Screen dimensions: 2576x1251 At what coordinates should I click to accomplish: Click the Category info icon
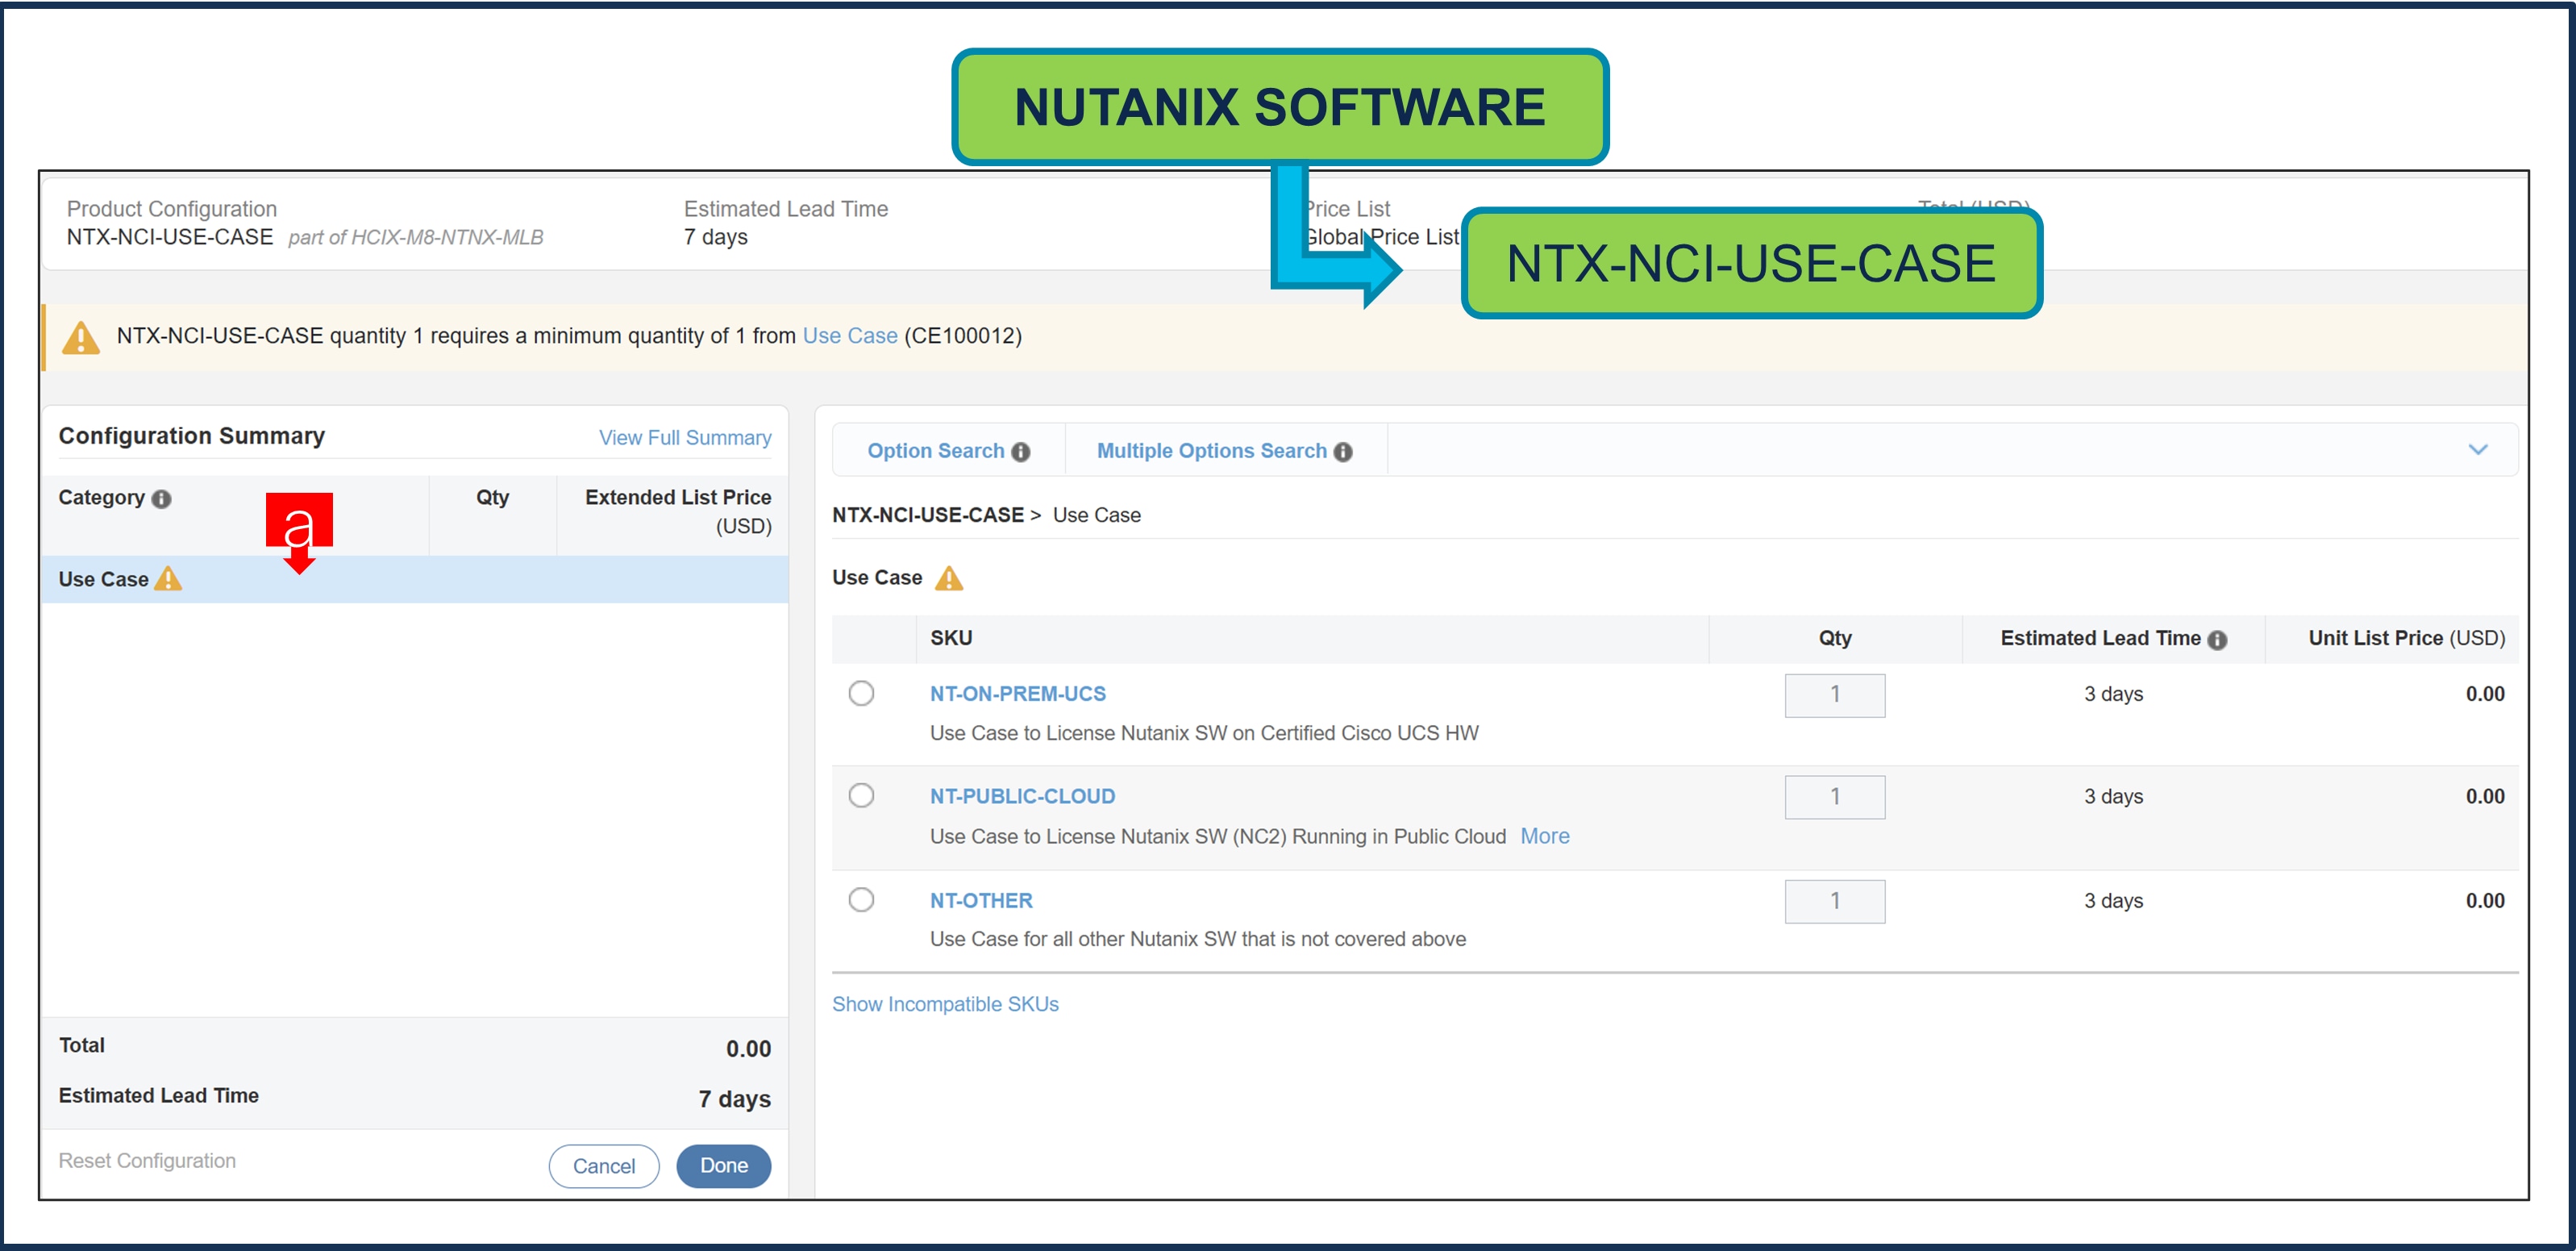[161, 499]
